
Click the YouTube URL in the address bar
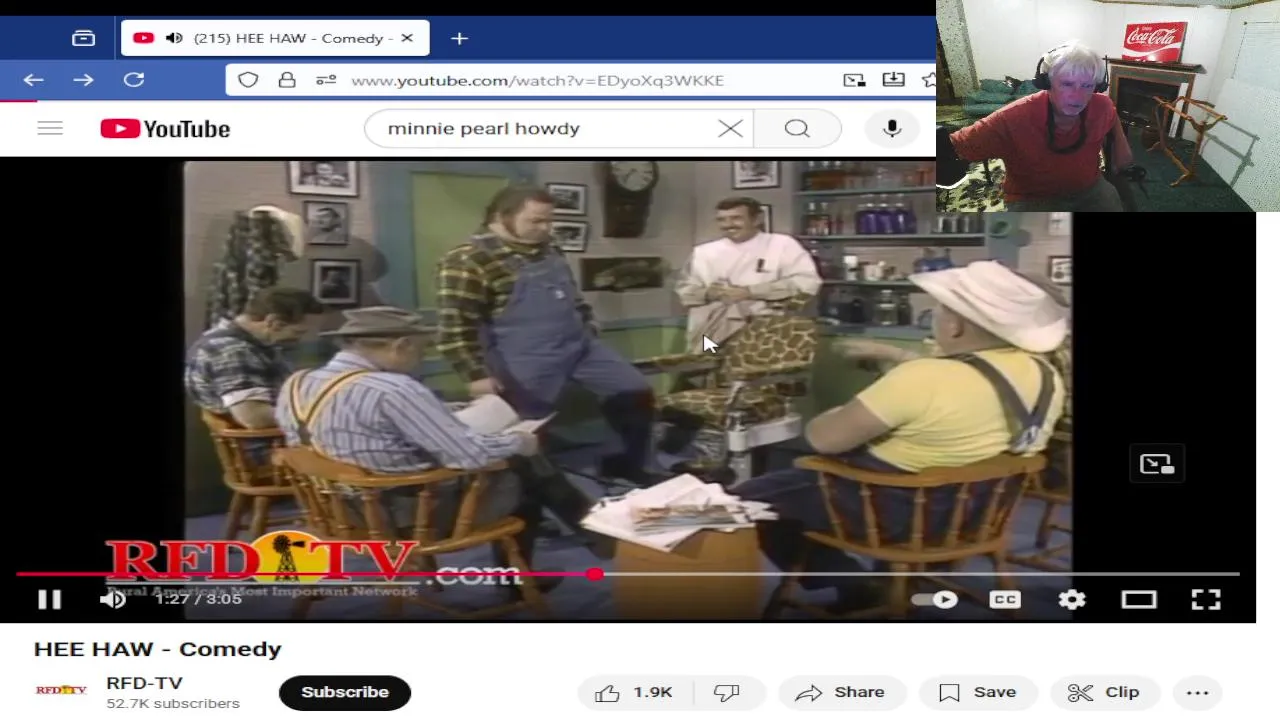pyautogui.click(x=537, y=80)
